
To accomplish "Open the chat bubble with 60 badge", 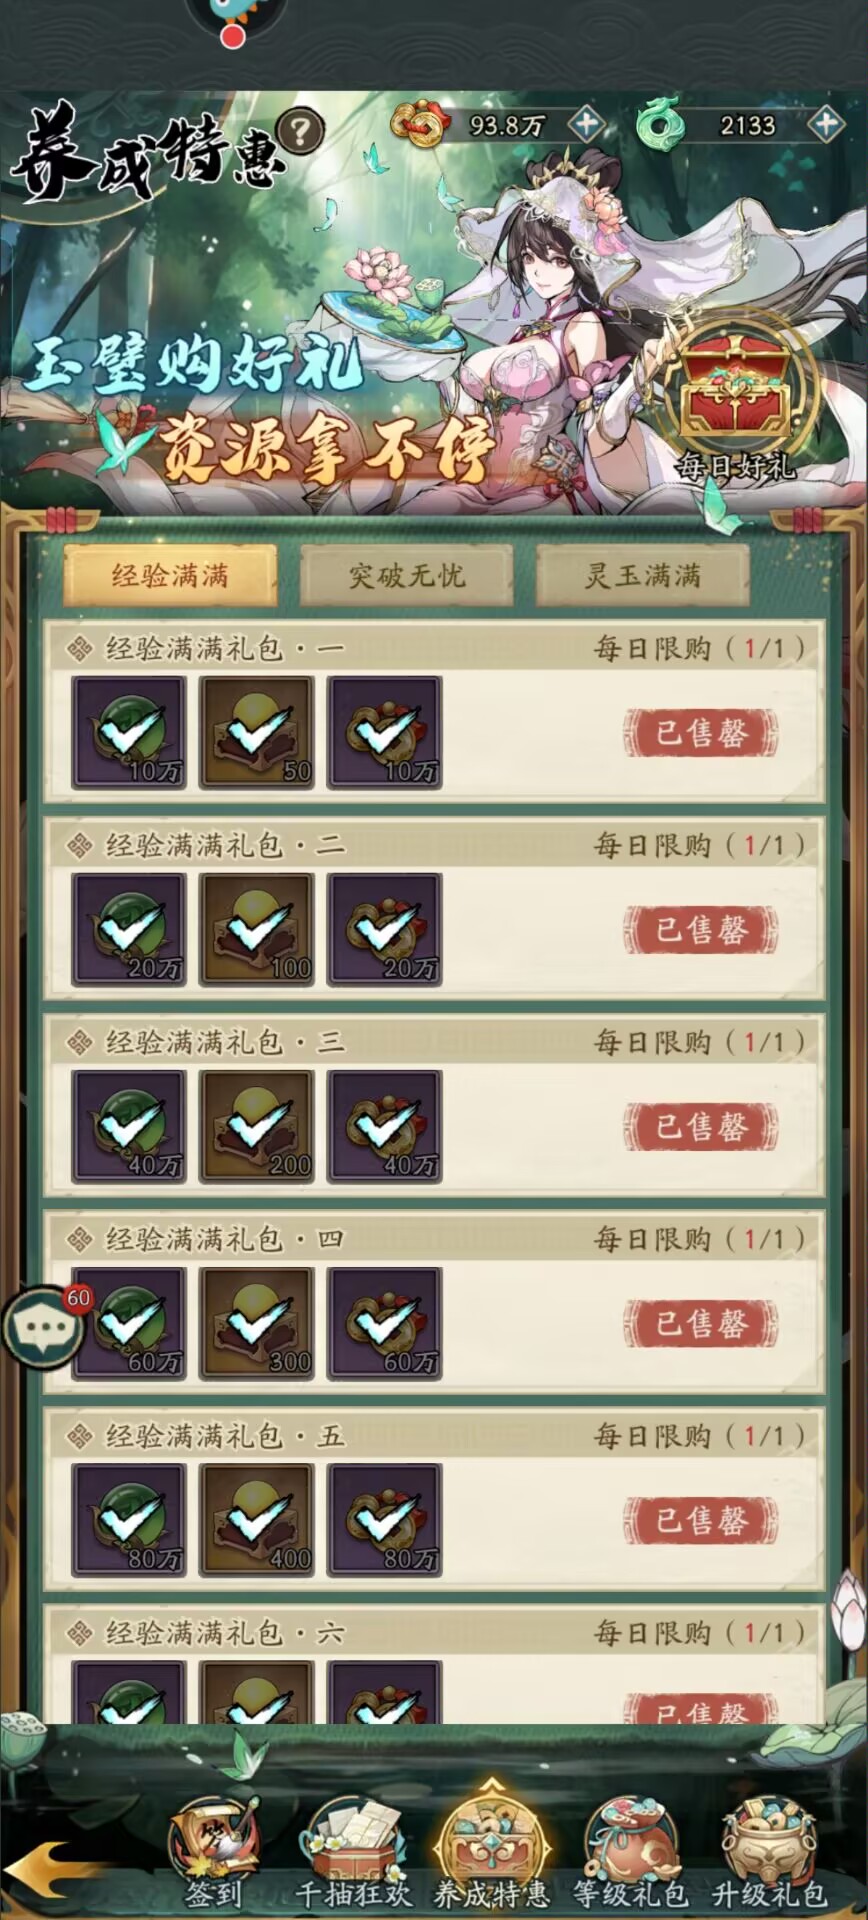I will [43, 1327].
